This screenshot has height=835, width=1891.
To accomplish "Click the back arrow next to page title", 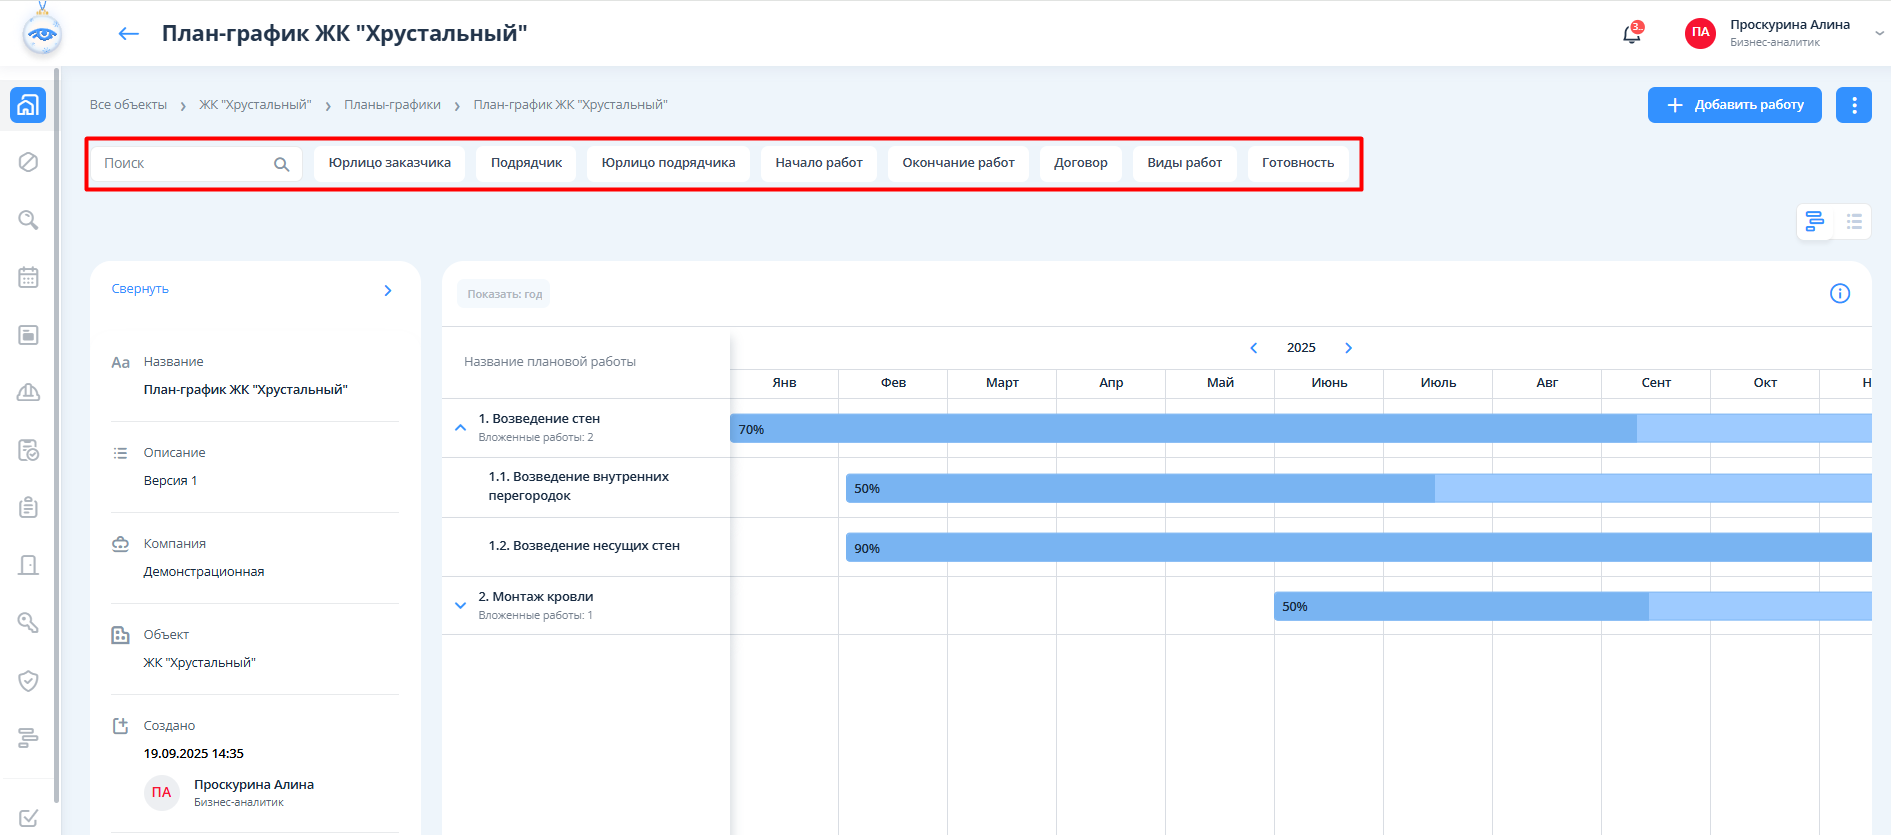I will point(128,34).
